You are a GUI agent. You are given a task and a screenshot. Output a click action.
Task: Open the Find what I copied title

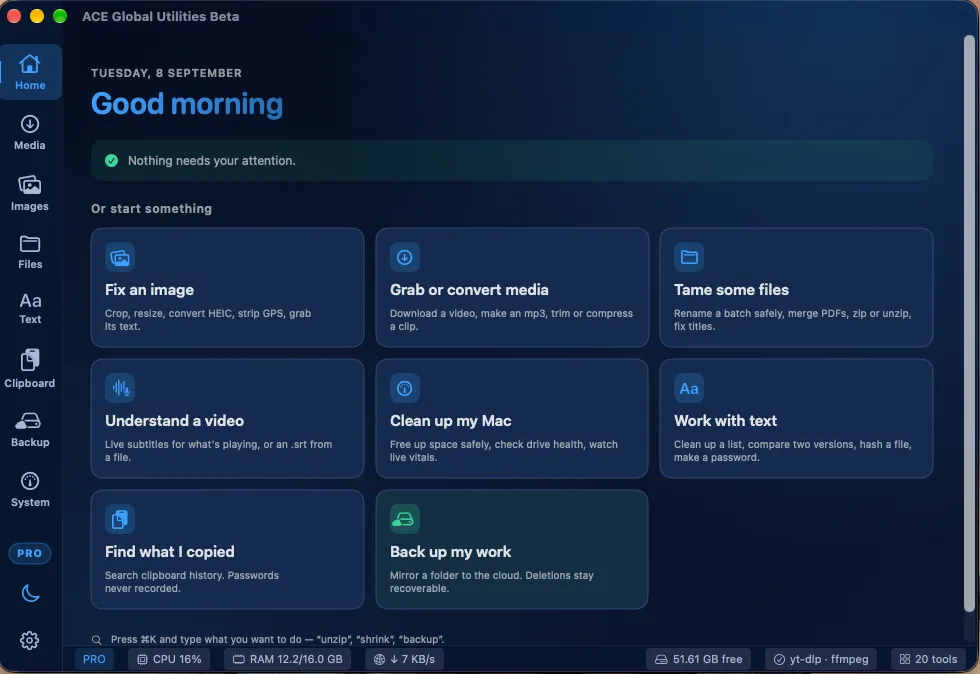point(169,551)
